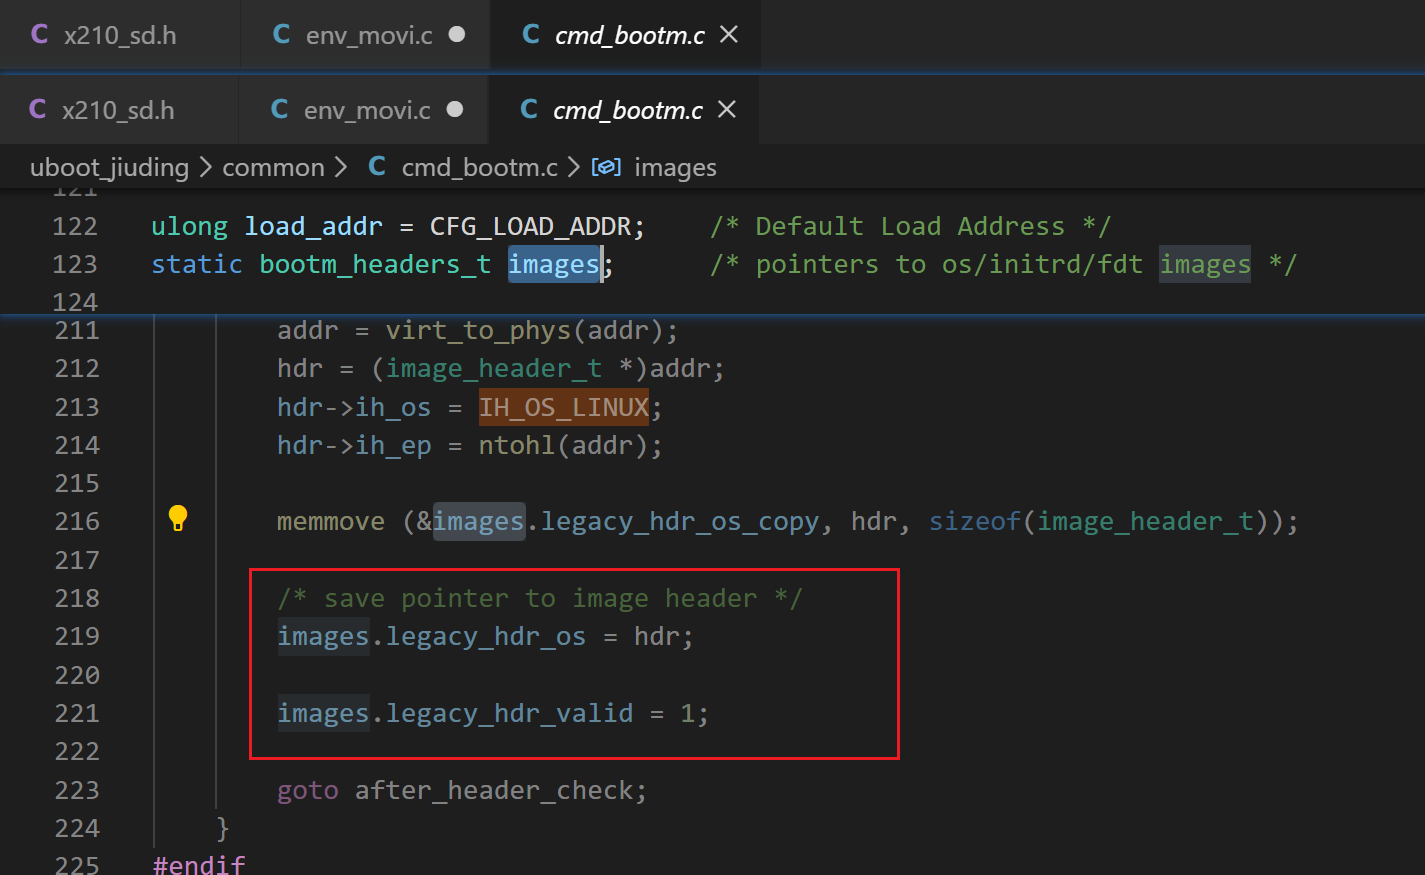The image size is (1425, 875).
Task: Click the closing brace on line 224
Action: click(222, 829)
